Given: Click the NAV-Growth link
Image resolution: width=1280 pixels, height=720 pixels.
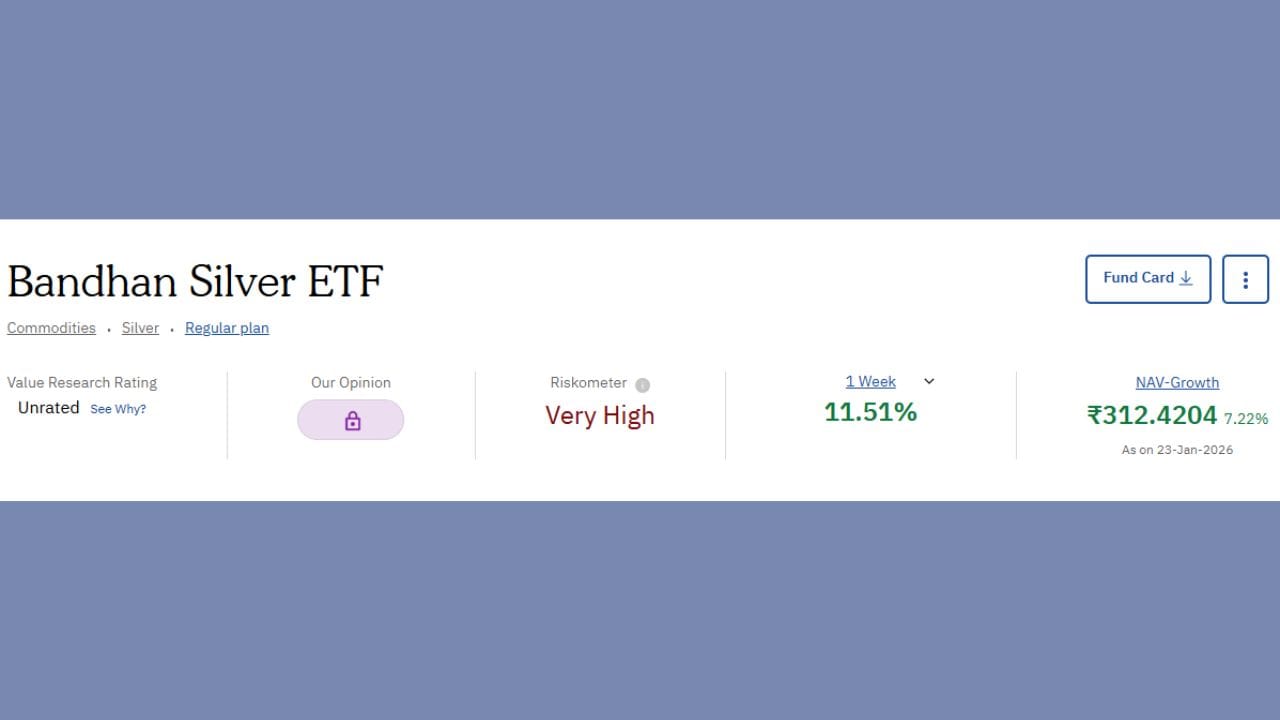Looking at the screenshot, I should (x=1177, y=382).
